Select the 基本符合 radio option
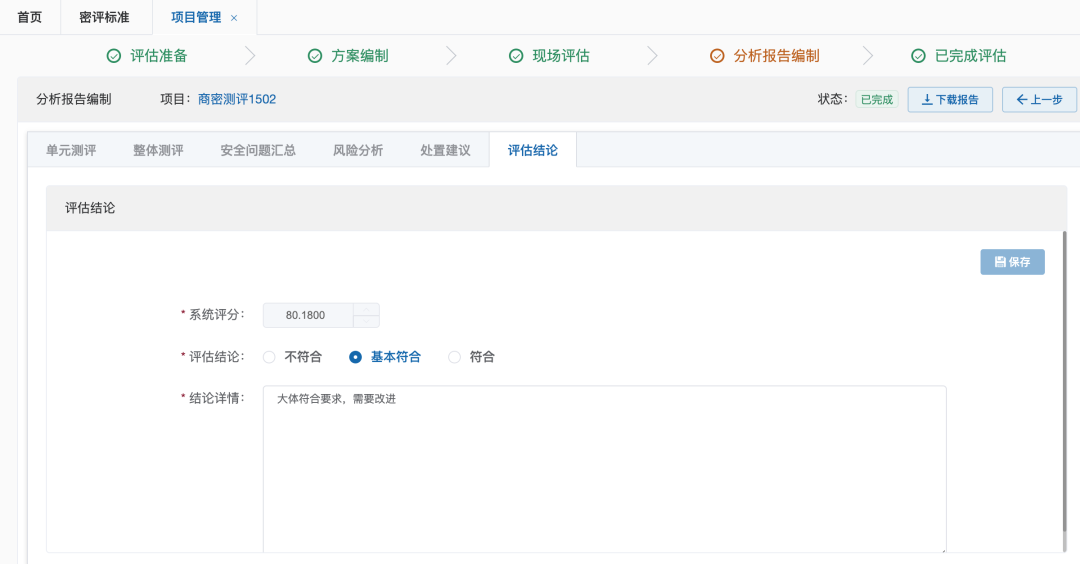Viewport: 1080px width, 564px height. coord(355,357)
